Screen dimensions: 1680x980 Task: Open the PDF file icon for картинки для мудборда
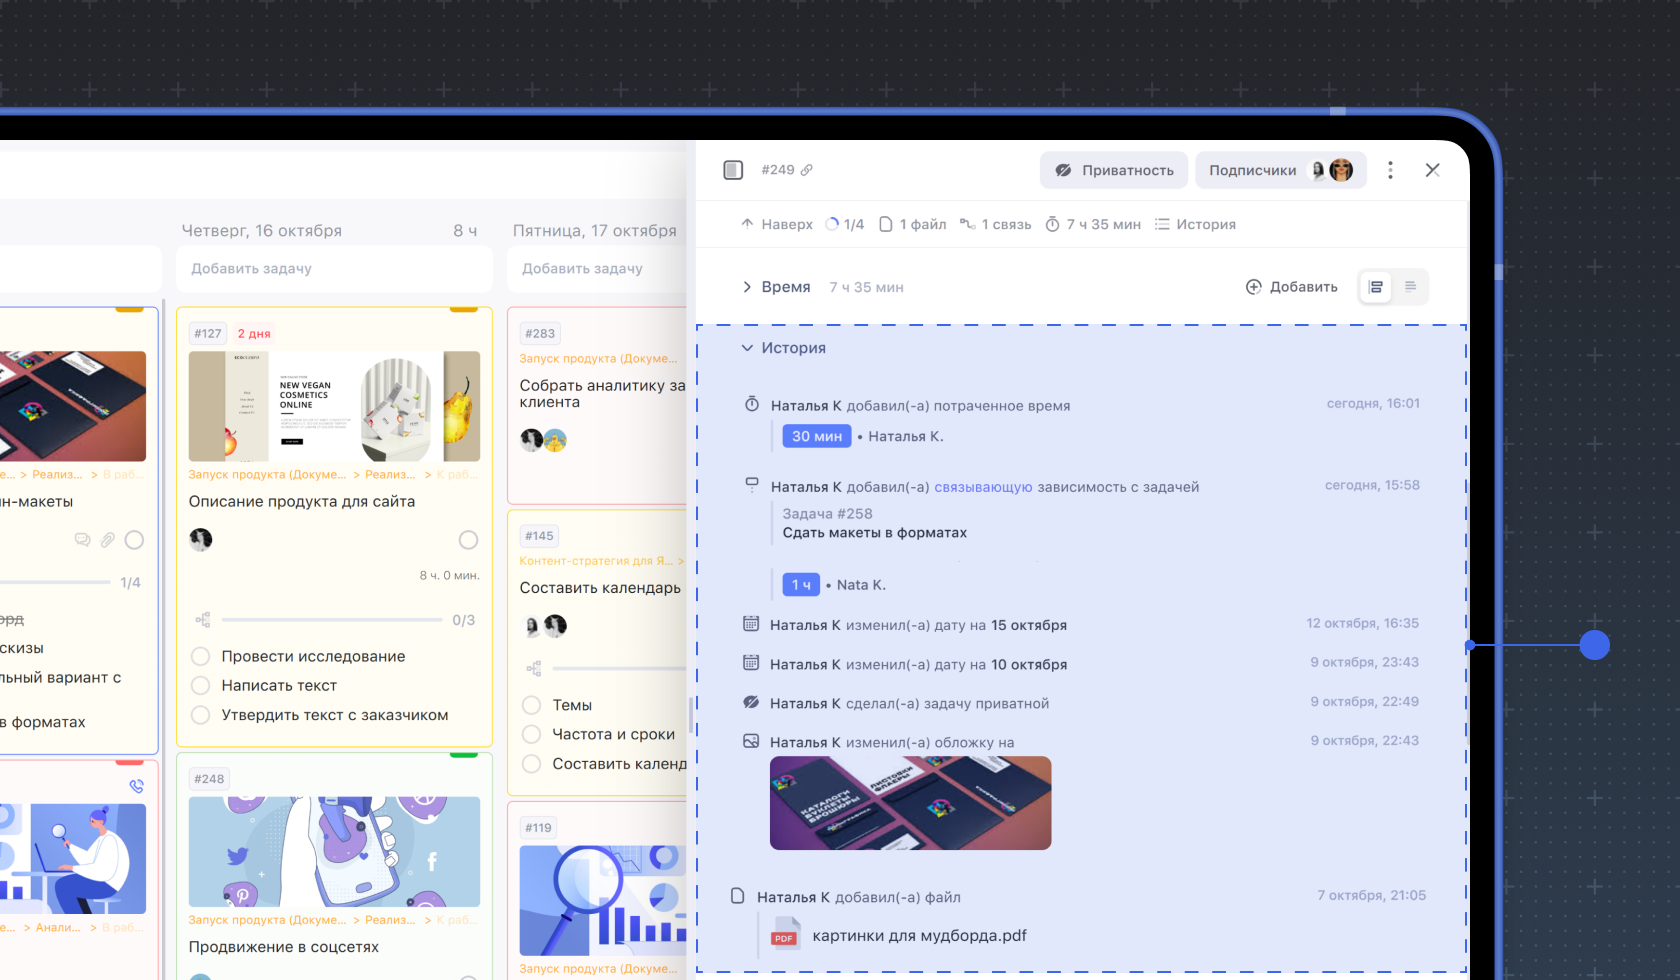pos(785,935)
